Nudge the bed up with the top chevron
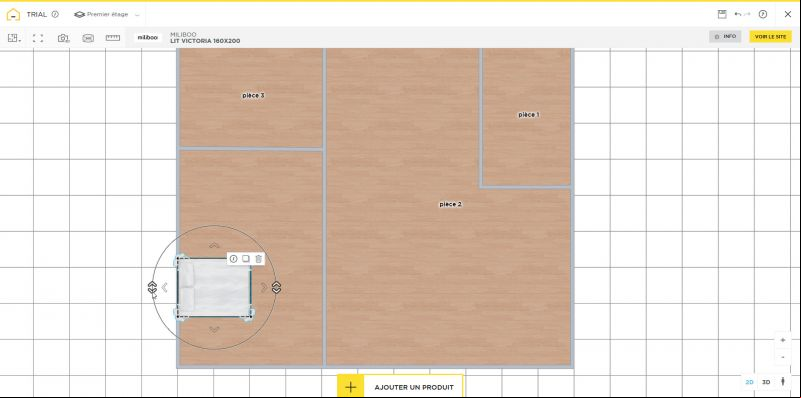Screen dimensions: 801x398 pos(215,245)
